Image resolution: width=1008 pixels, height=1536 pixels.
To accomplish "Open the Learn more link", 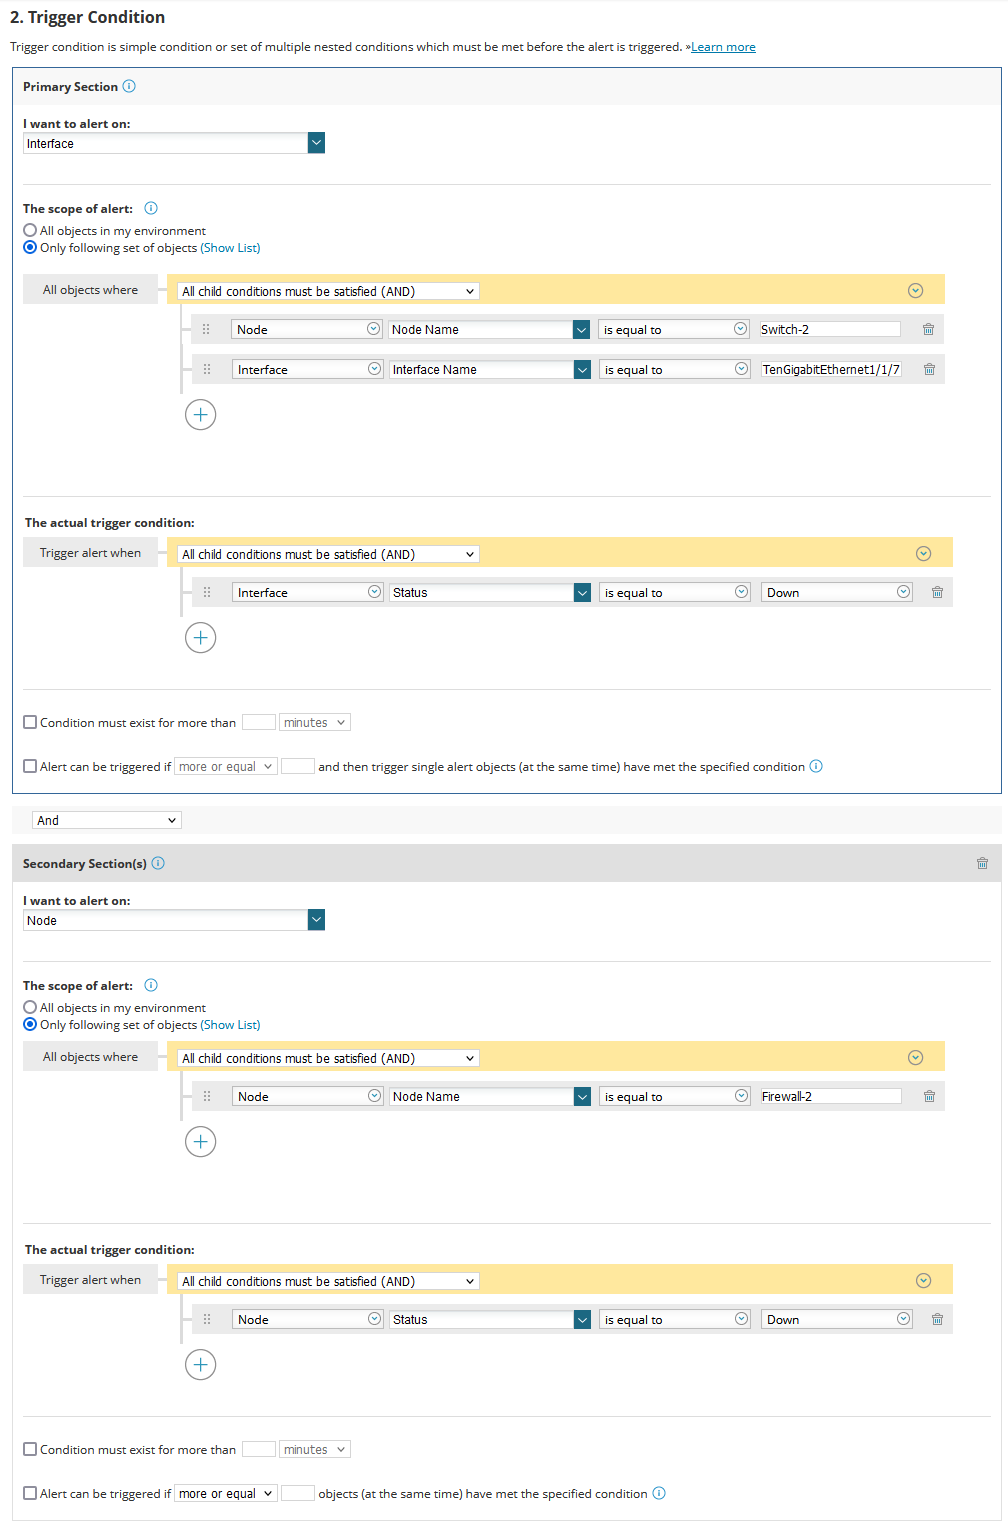I will tap(723, 47).
